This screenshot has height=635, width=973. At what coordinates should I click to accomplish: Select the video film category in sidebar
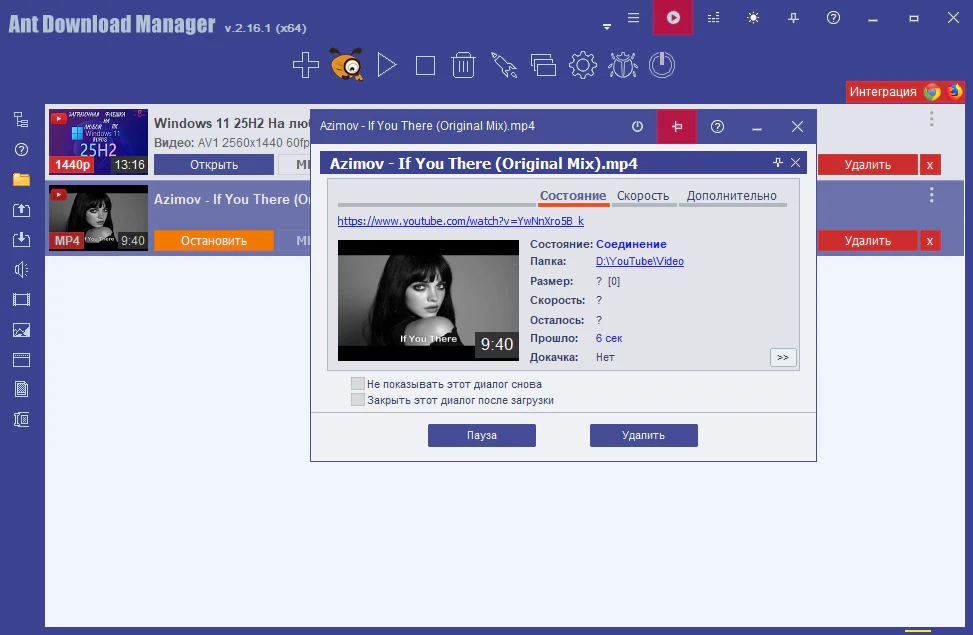pyautogui.click(x=21, y=299)
